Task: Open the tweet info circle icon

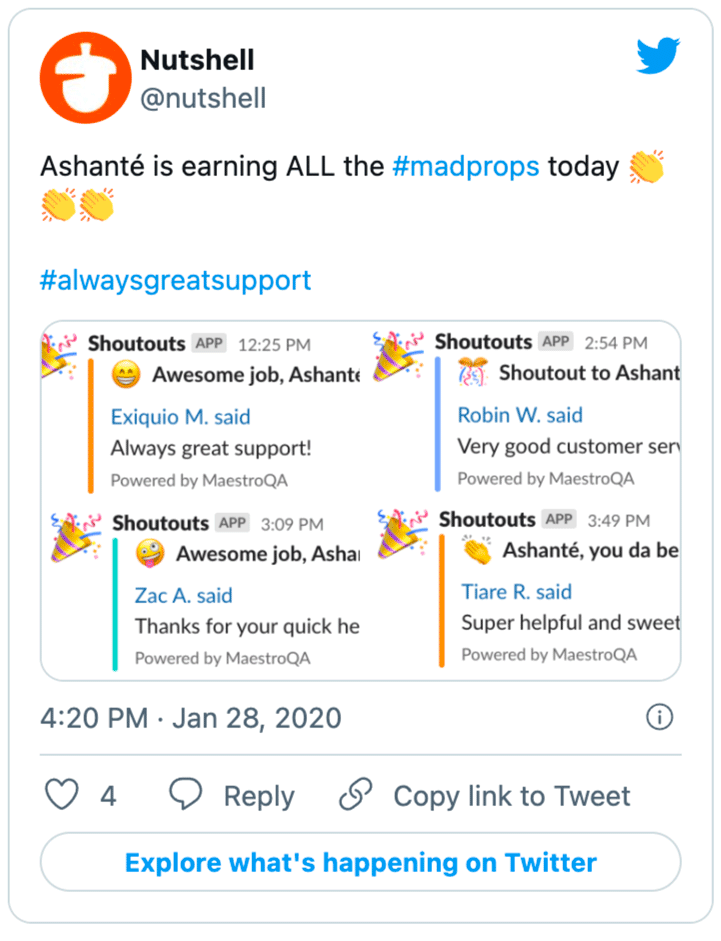Action: pyautogui.click(x=659, y=717)
